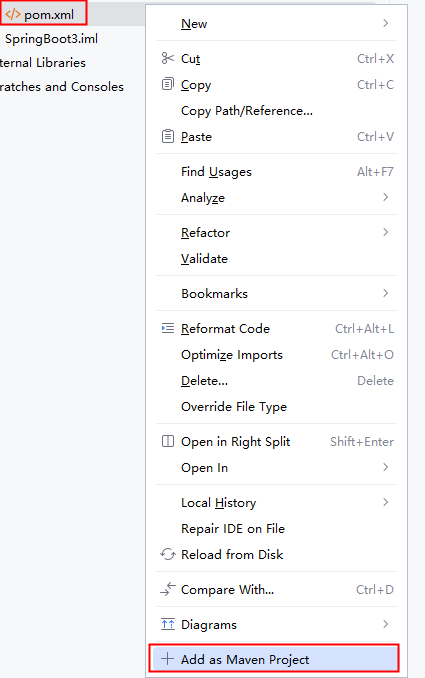Expand the Refactor submenu arrow
This screenshot has width=425, height=678.
[386, 233]
